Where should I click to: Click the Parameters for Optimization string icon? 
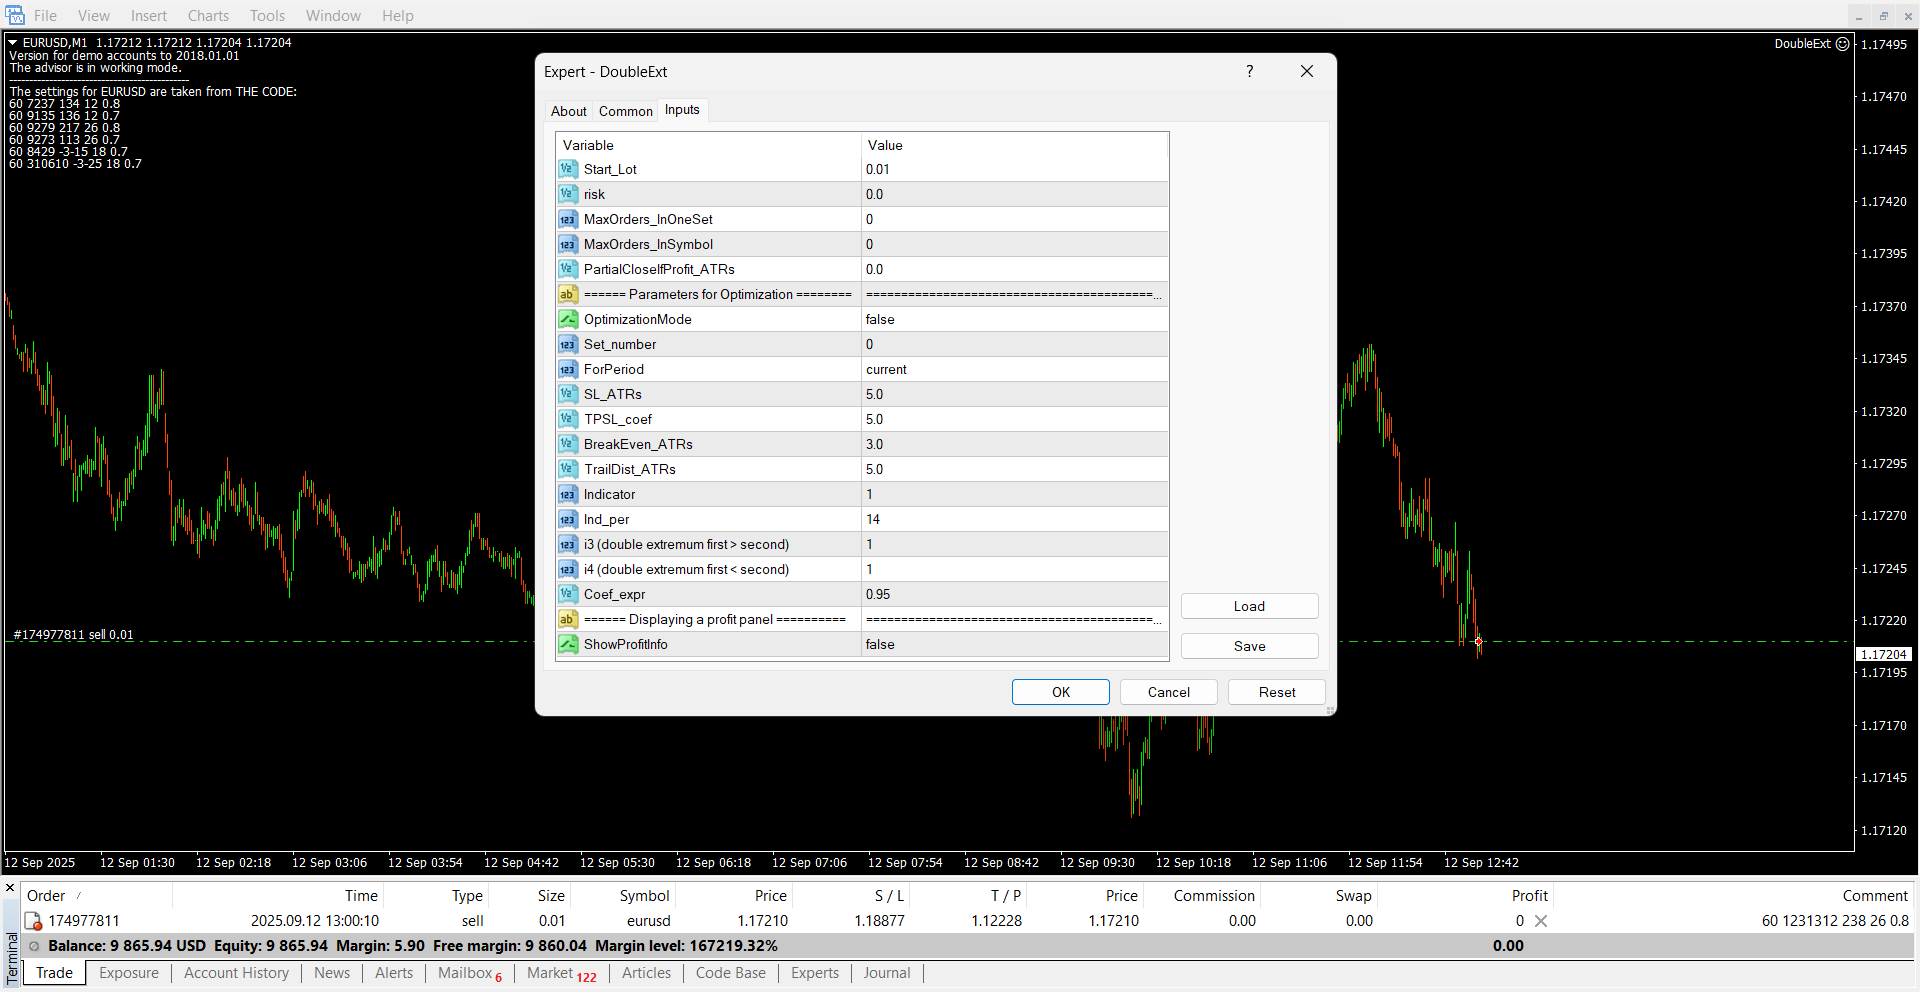[x=567, y=294]
